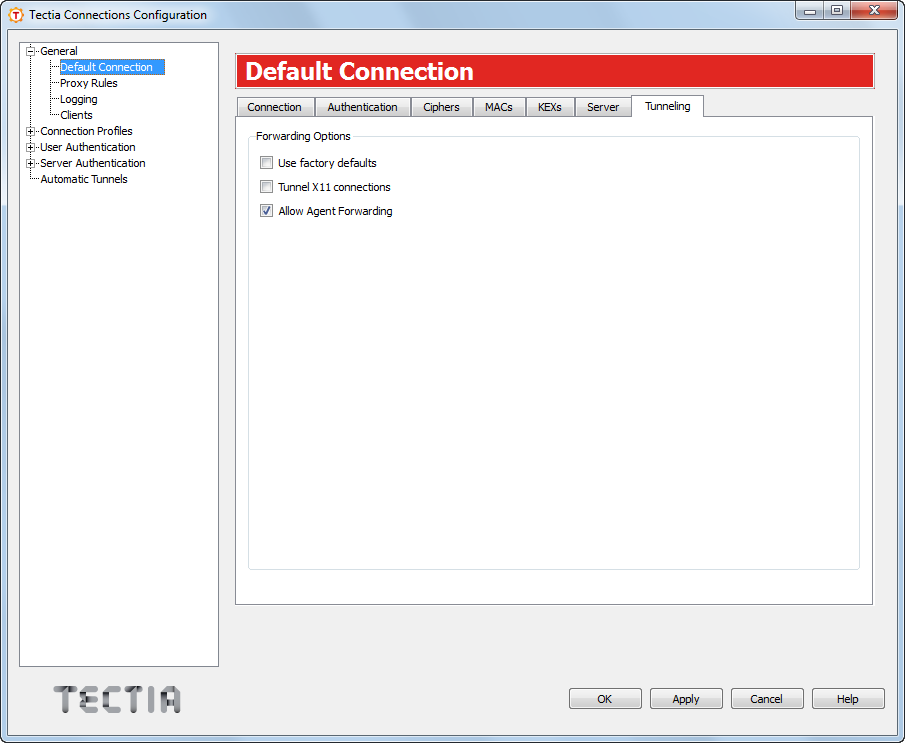
Task: Select Automatic Tunnels in the sidebar
Action: [x=83, y=178]
